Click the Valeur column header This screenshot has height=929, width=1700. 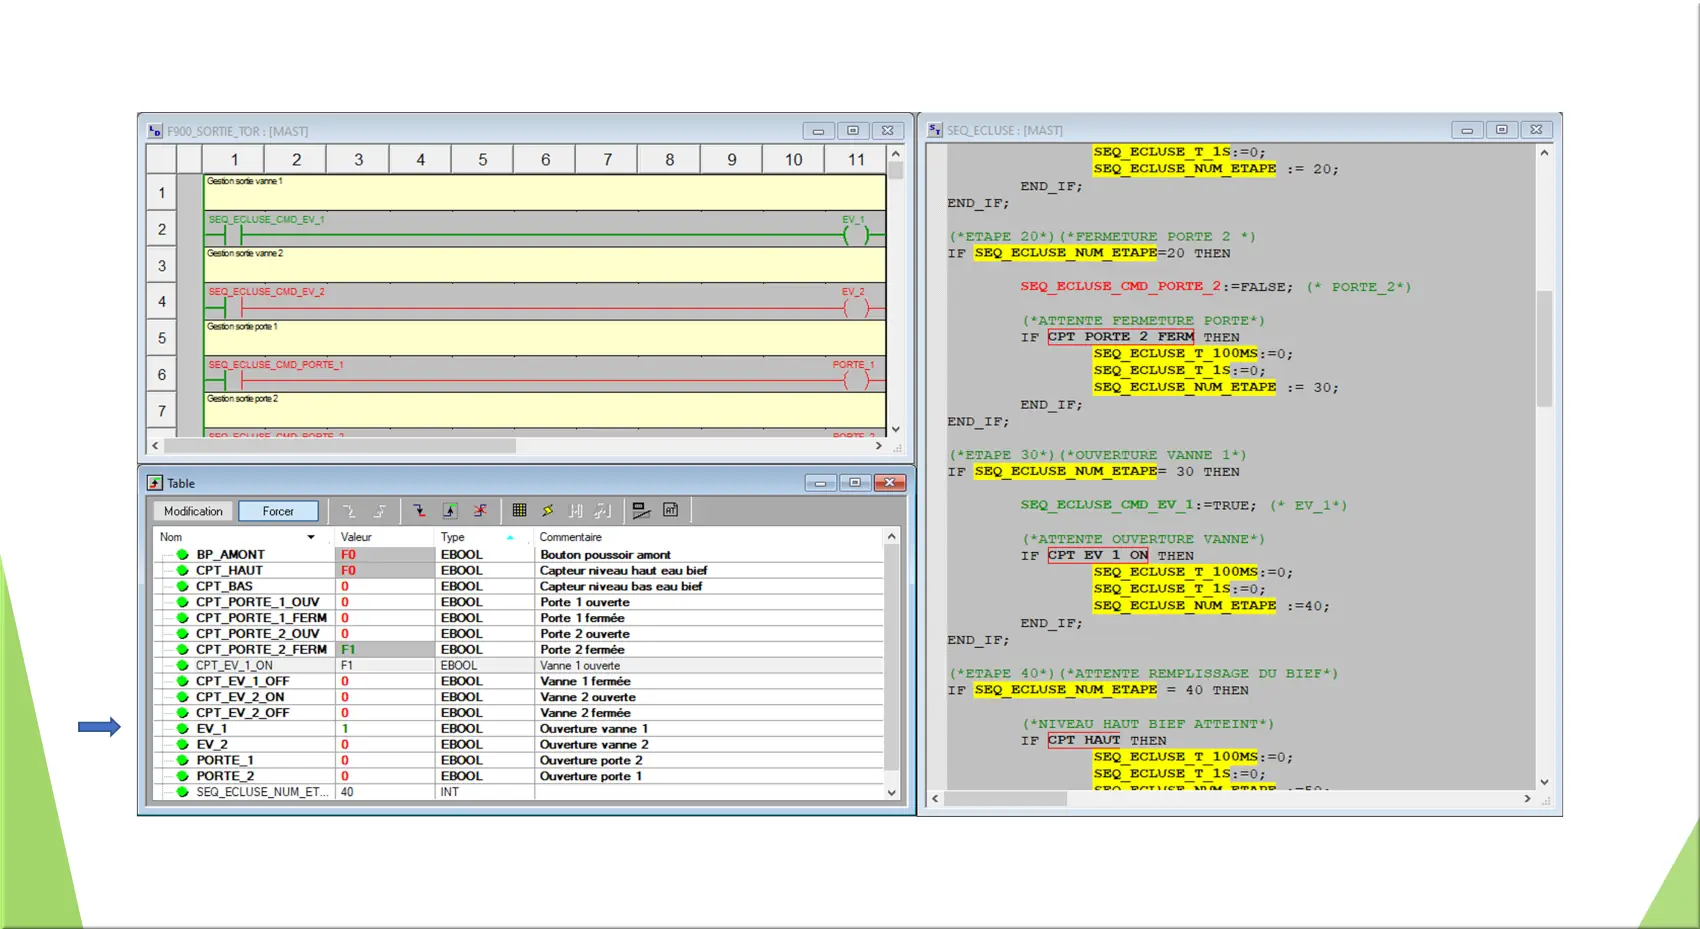[384, 537]
